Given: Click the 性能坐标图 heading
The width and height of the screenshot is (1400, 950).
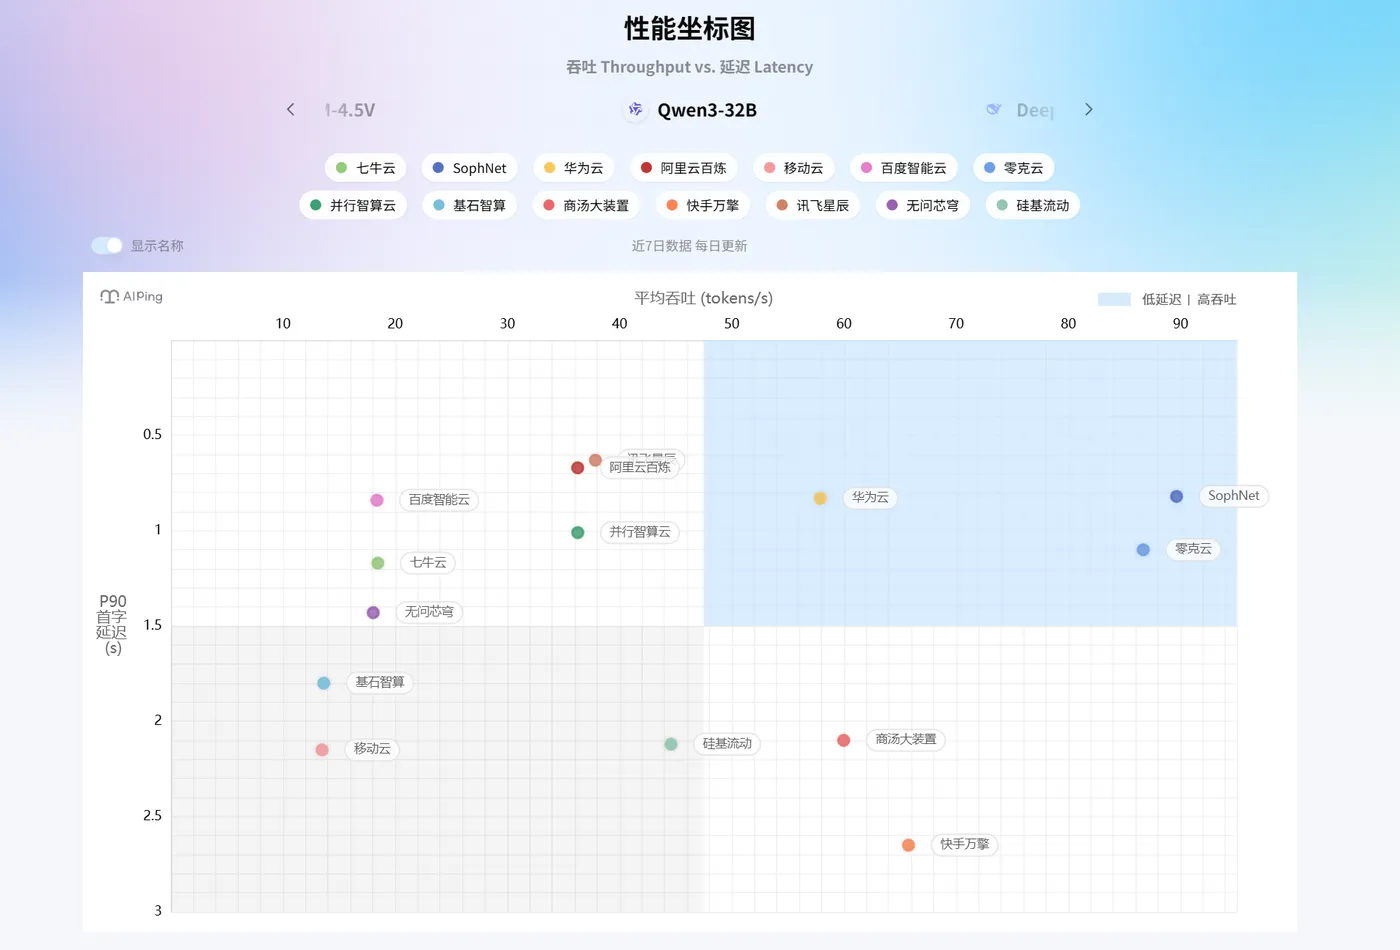Looking at the screenshot, I should pyautogui.click(x=689, y=29).
